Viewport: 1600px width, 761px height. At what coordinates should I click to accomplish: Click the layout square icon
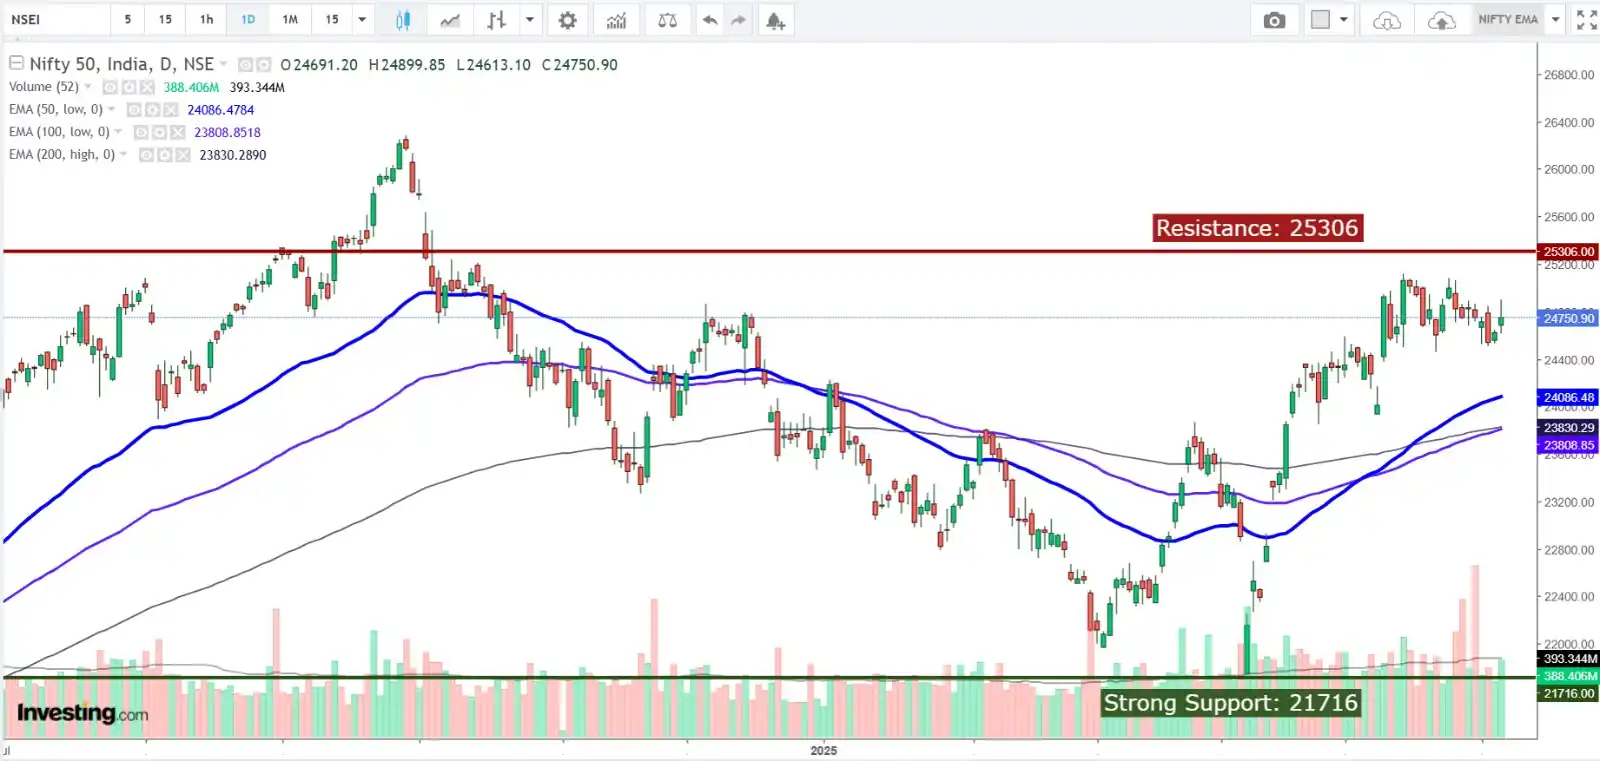click(1320, 20)
